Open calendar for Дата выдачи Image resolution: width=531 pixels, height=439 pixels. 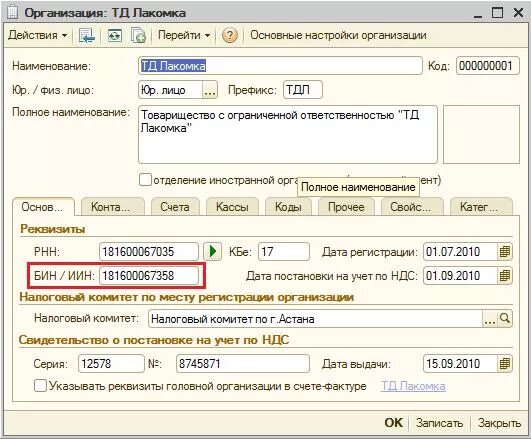(505, 364)
